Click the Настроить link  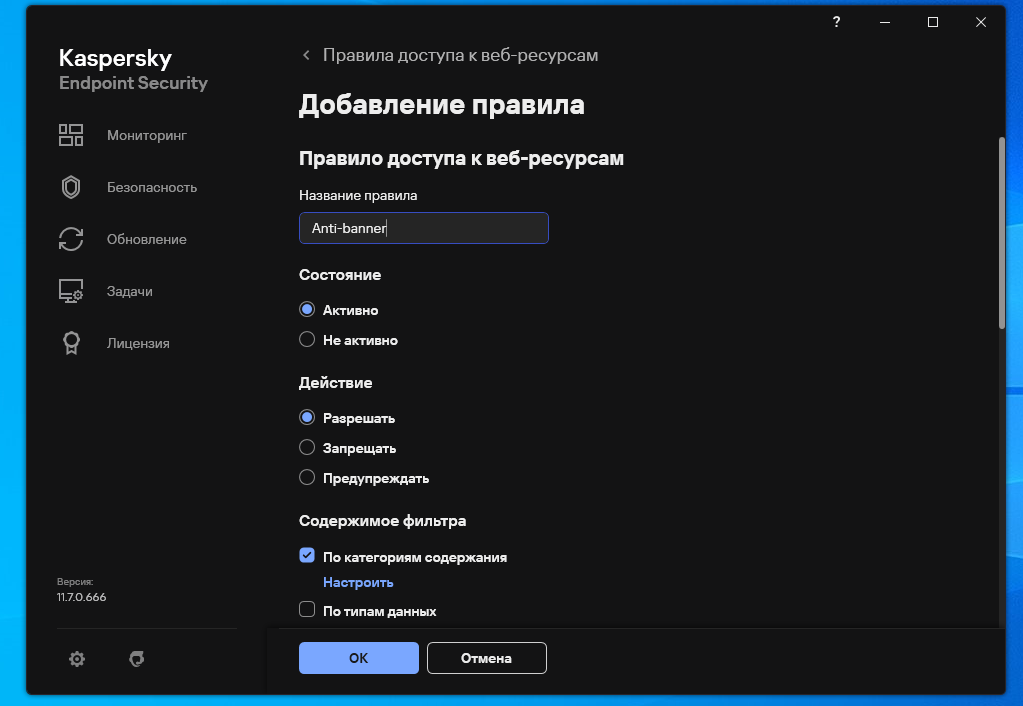click(358, 582)
